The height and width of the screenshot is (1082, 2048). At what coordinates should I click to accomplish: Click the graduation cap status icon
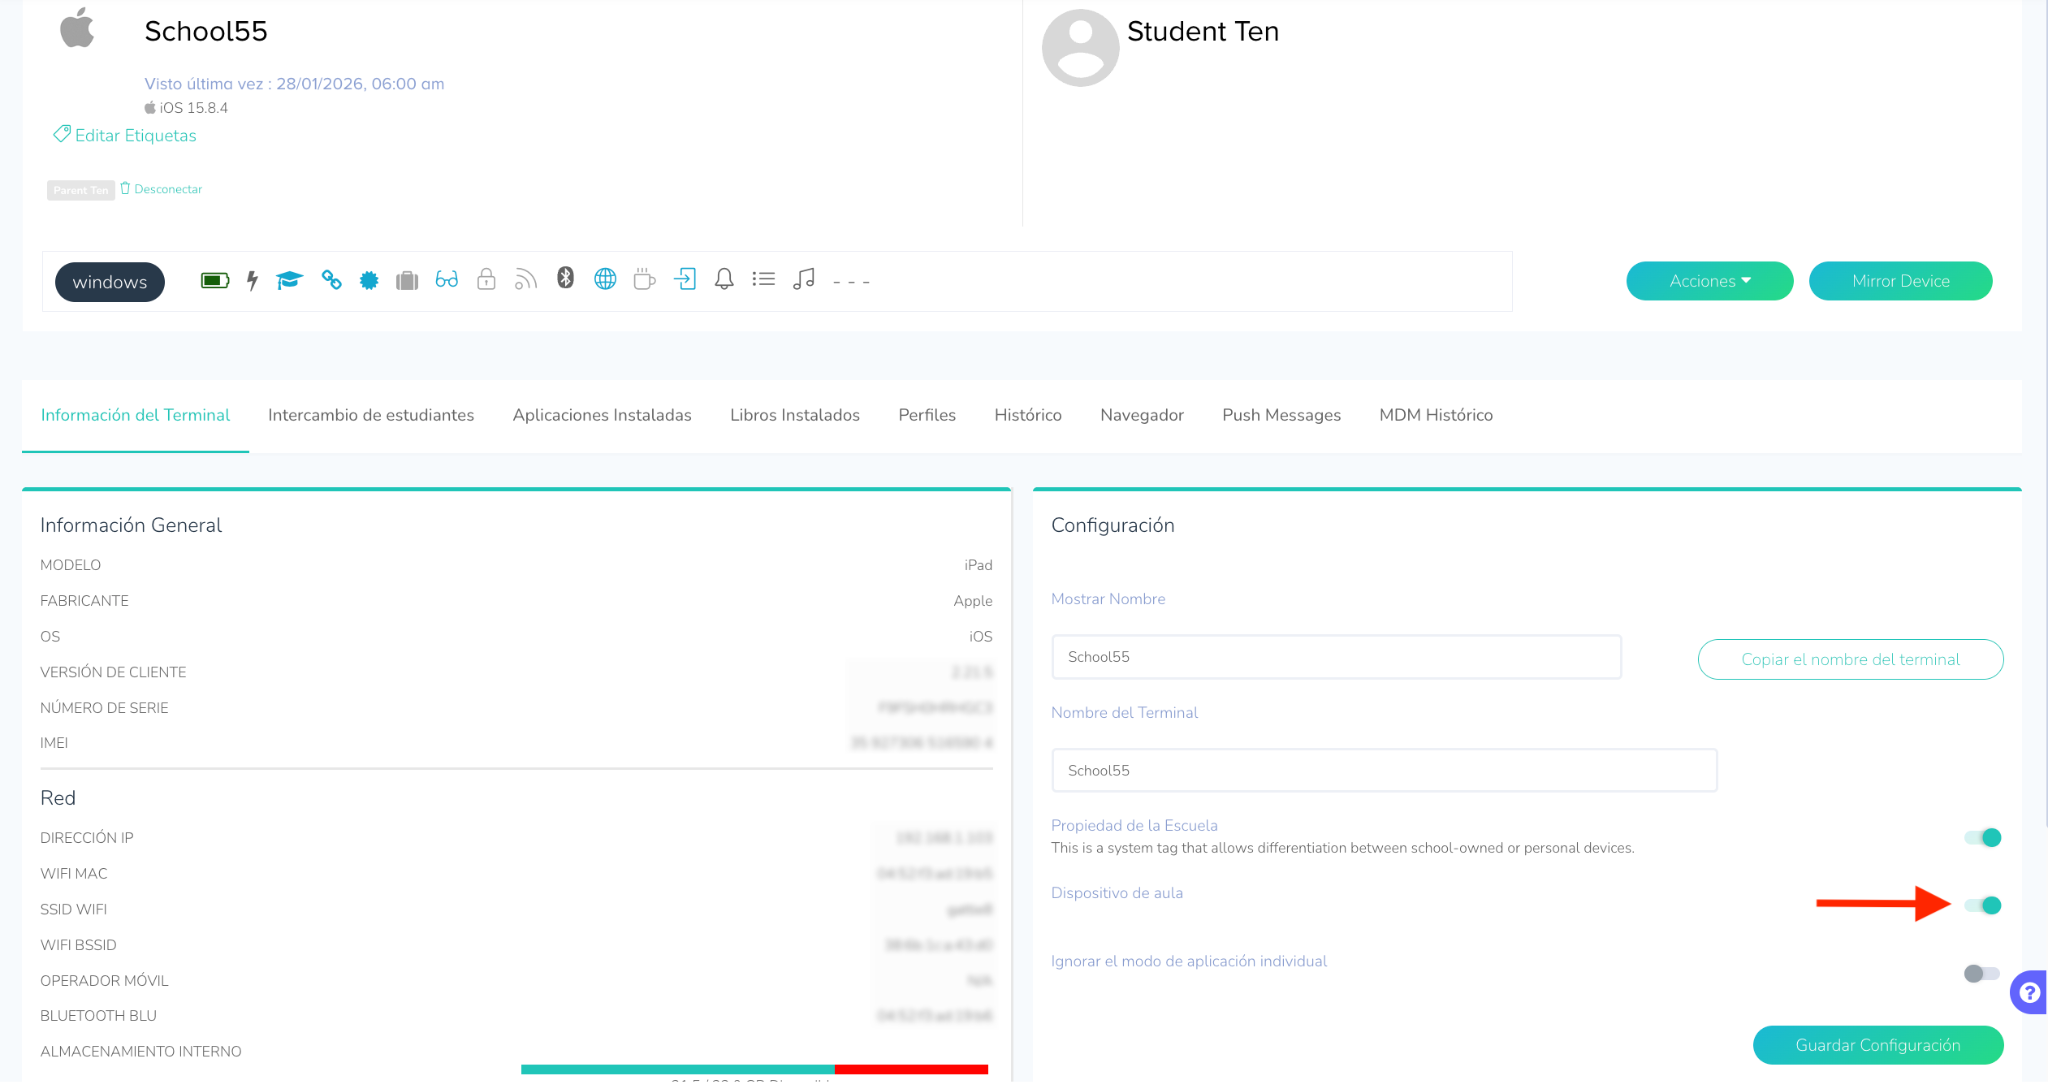289,280
